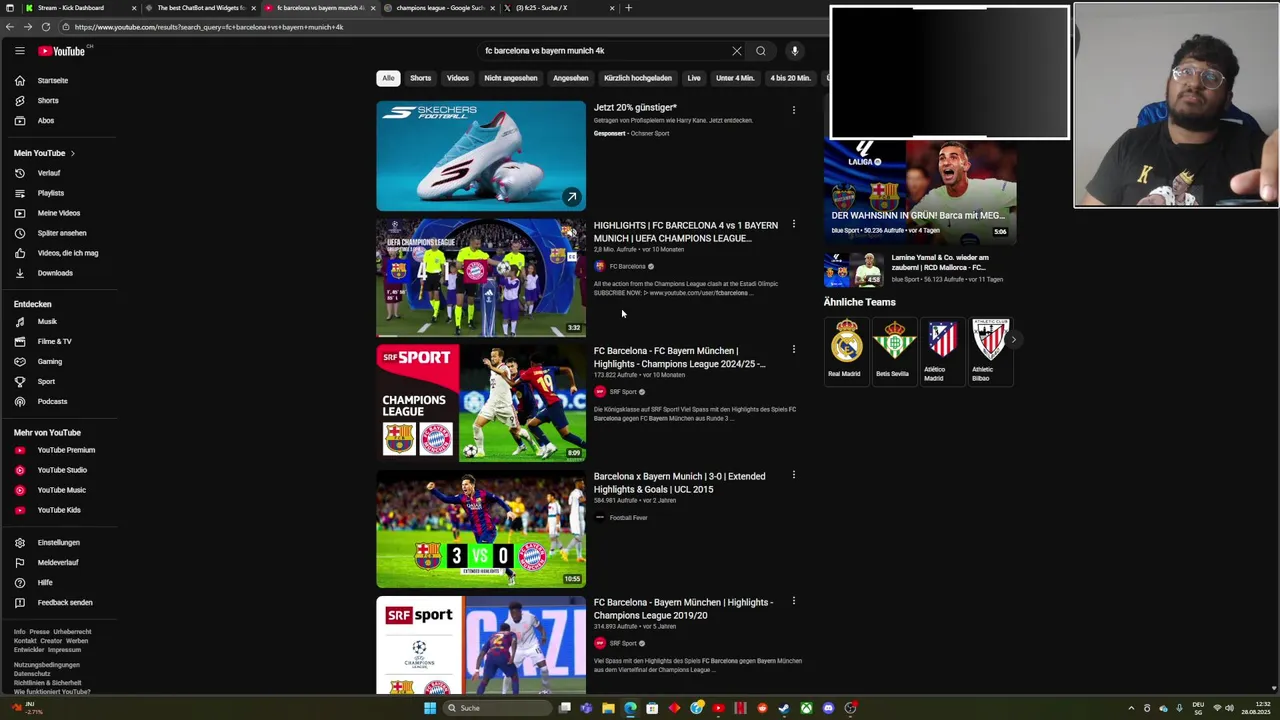This screenshot has height=720, width=1280.
Task: Switch to the champions league Google tab
Action: click(440, 8)
